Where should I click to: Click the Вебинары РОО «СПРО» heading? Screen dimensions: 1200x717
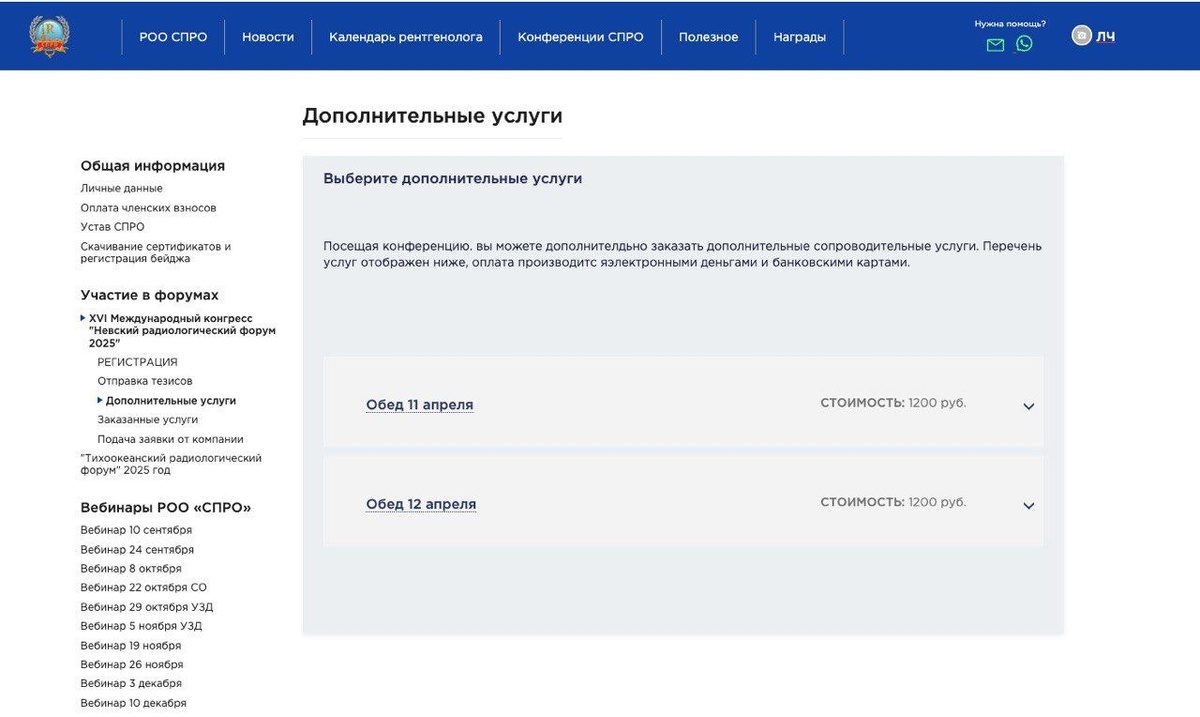pos(166,508)
